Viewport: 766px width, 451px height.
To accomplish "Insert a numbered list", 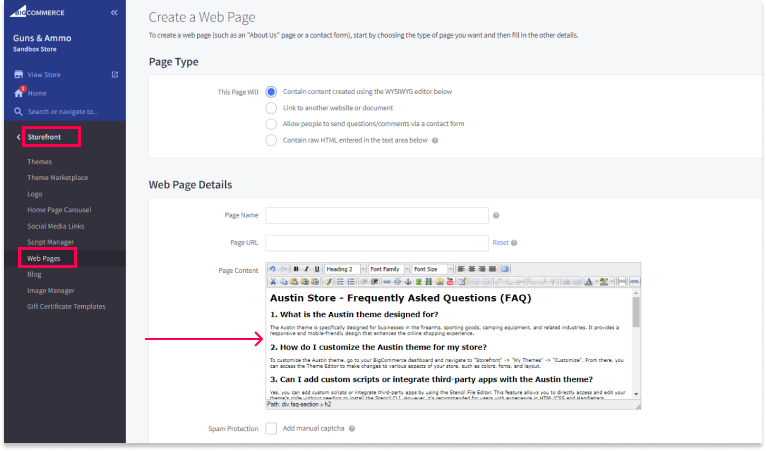I will [x=351, y=281].
